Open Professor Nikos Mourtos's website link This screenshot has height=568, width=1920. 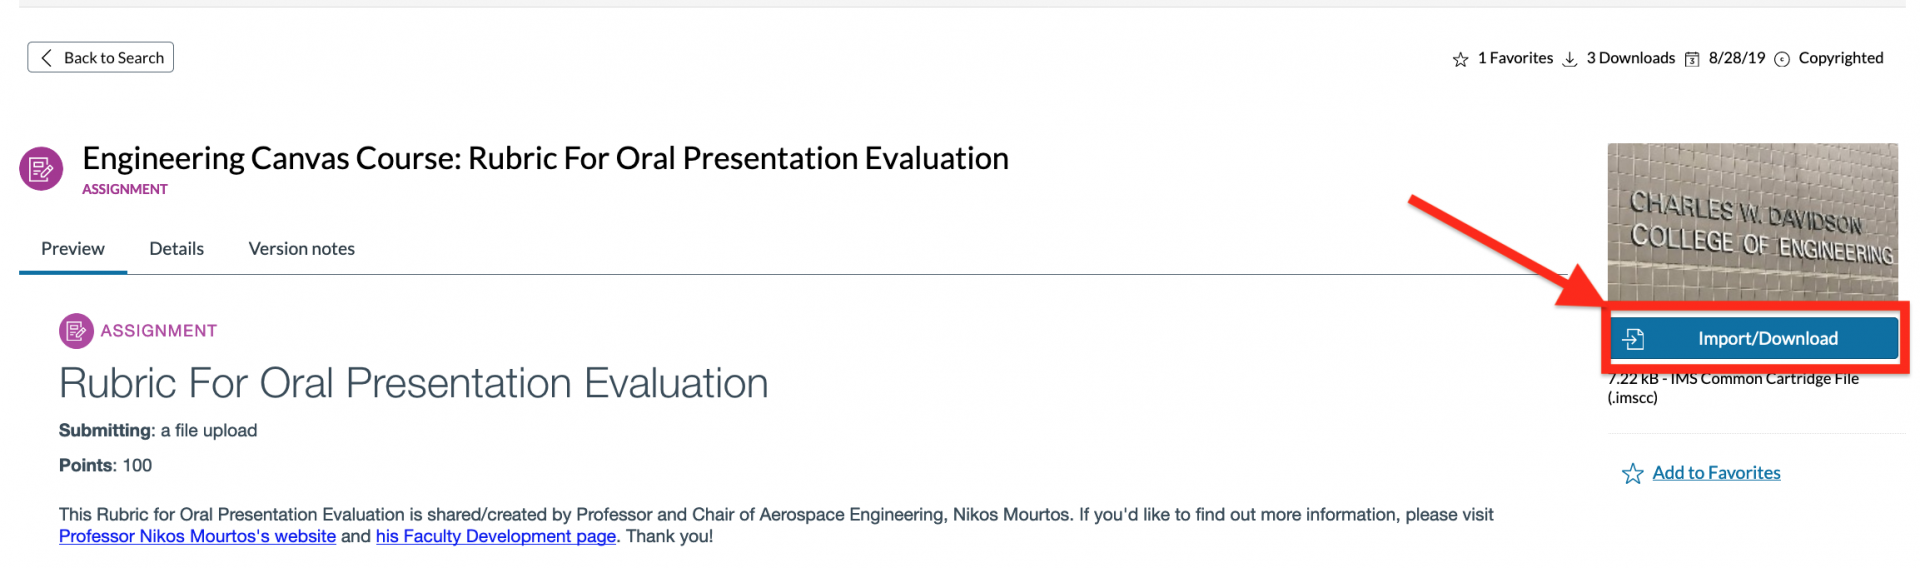point(197,537)
